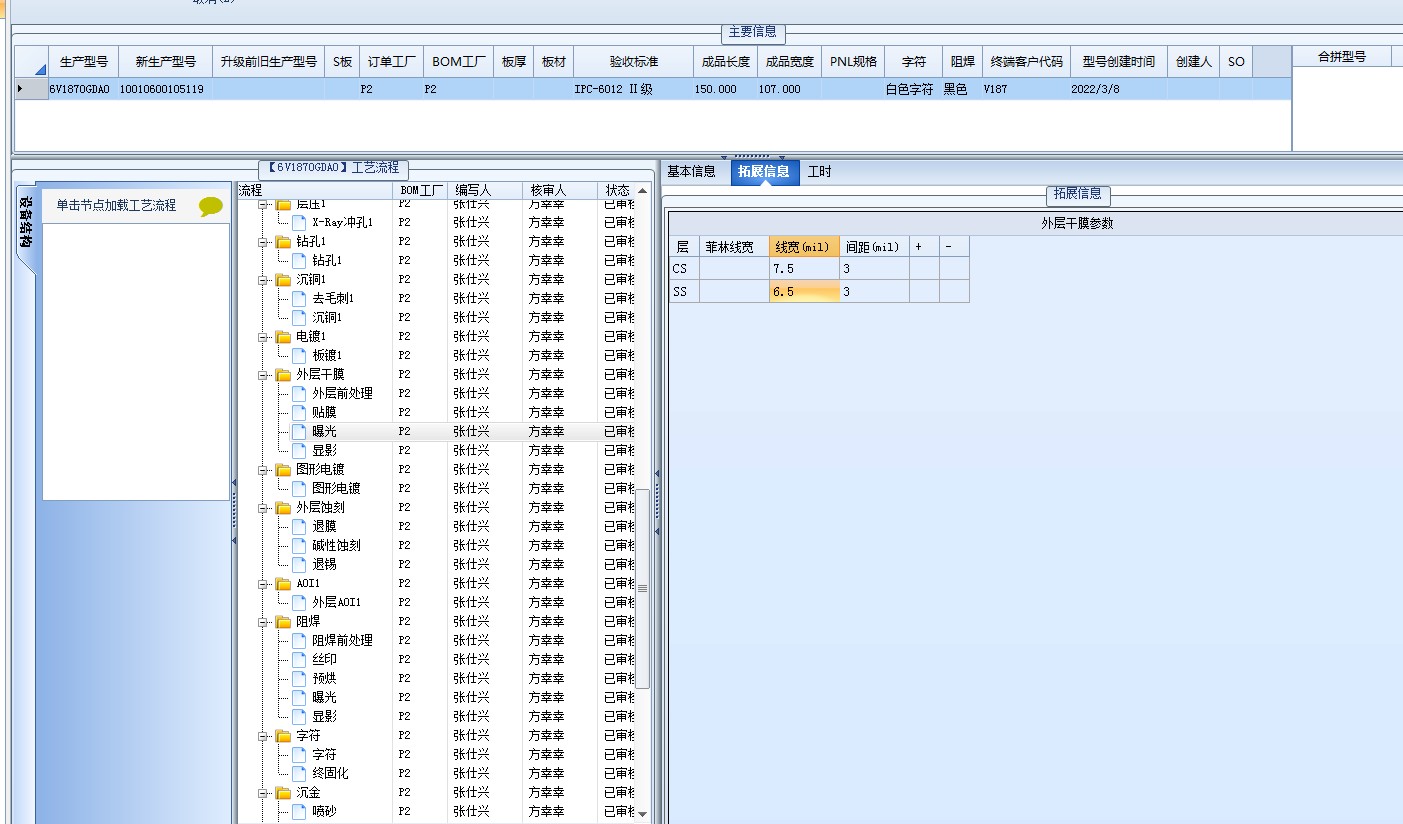
Task: Click the 沉金 folder icon
Action: [x=283, y=793]
